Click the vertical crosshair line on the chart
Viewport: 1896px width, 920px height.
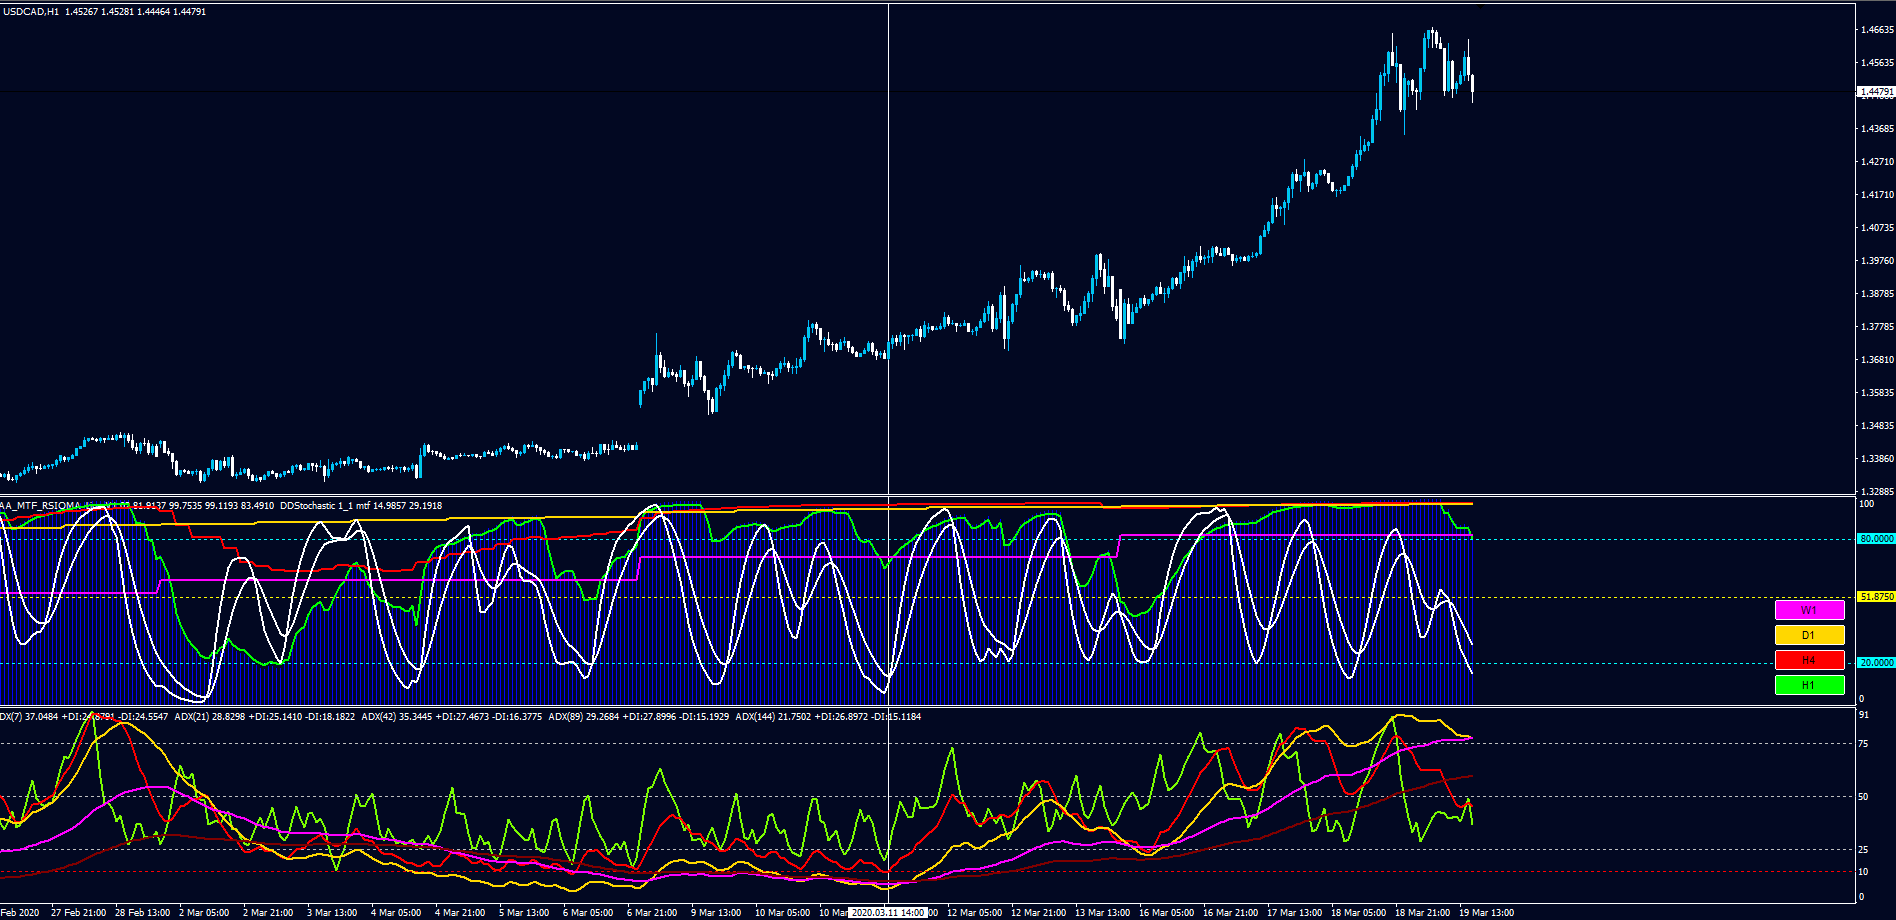click(x=888, y=250)
